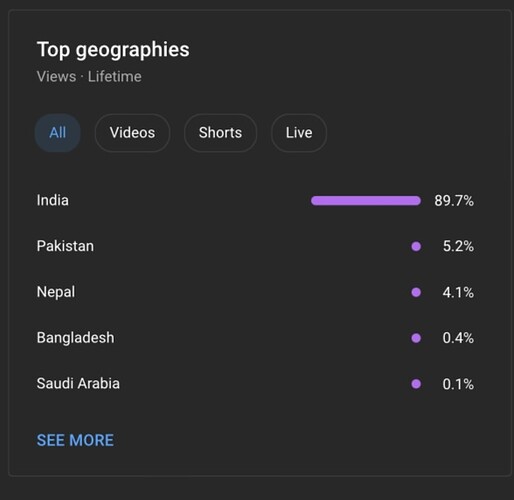Click the purple dot next to Nepal
Image resolution: width=514 pixels, height=500 pixels.
416,292
